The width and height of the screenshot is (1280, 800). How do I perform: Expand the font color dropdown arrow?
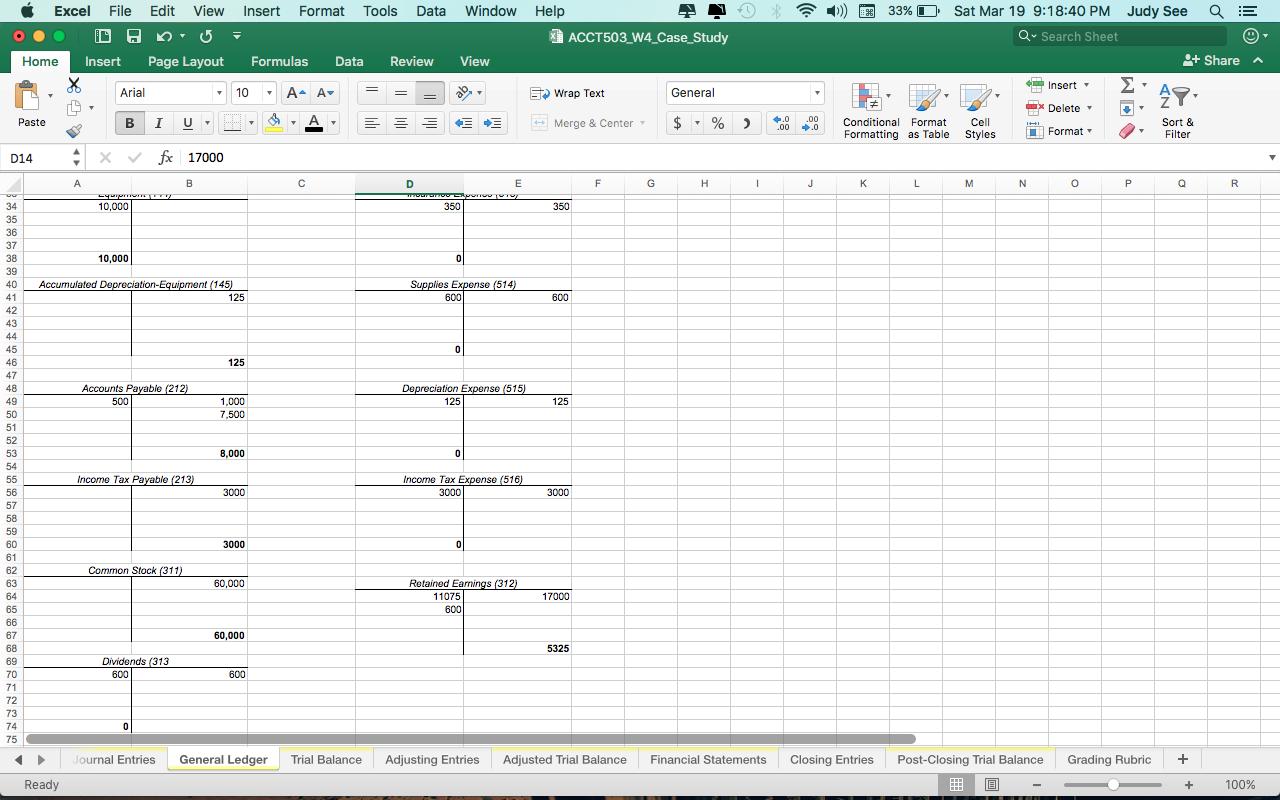click(x=333, y=124)
